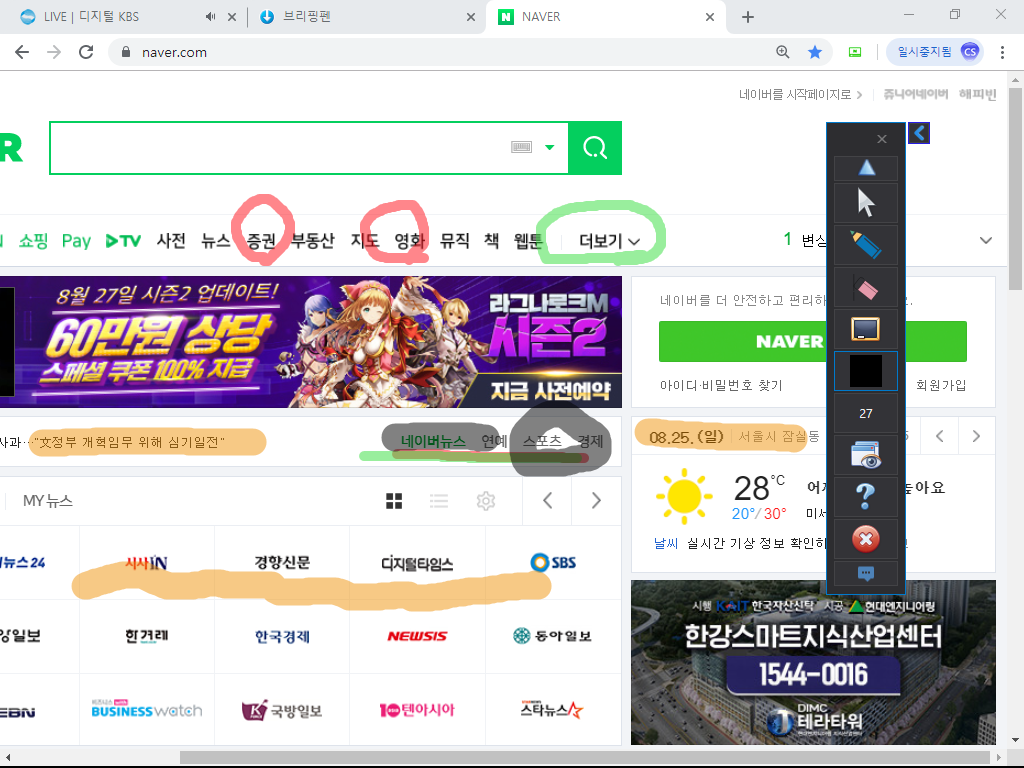This screenshot has width=1024, height=768.
Task: Show next newsstand page
Action: 596,501
